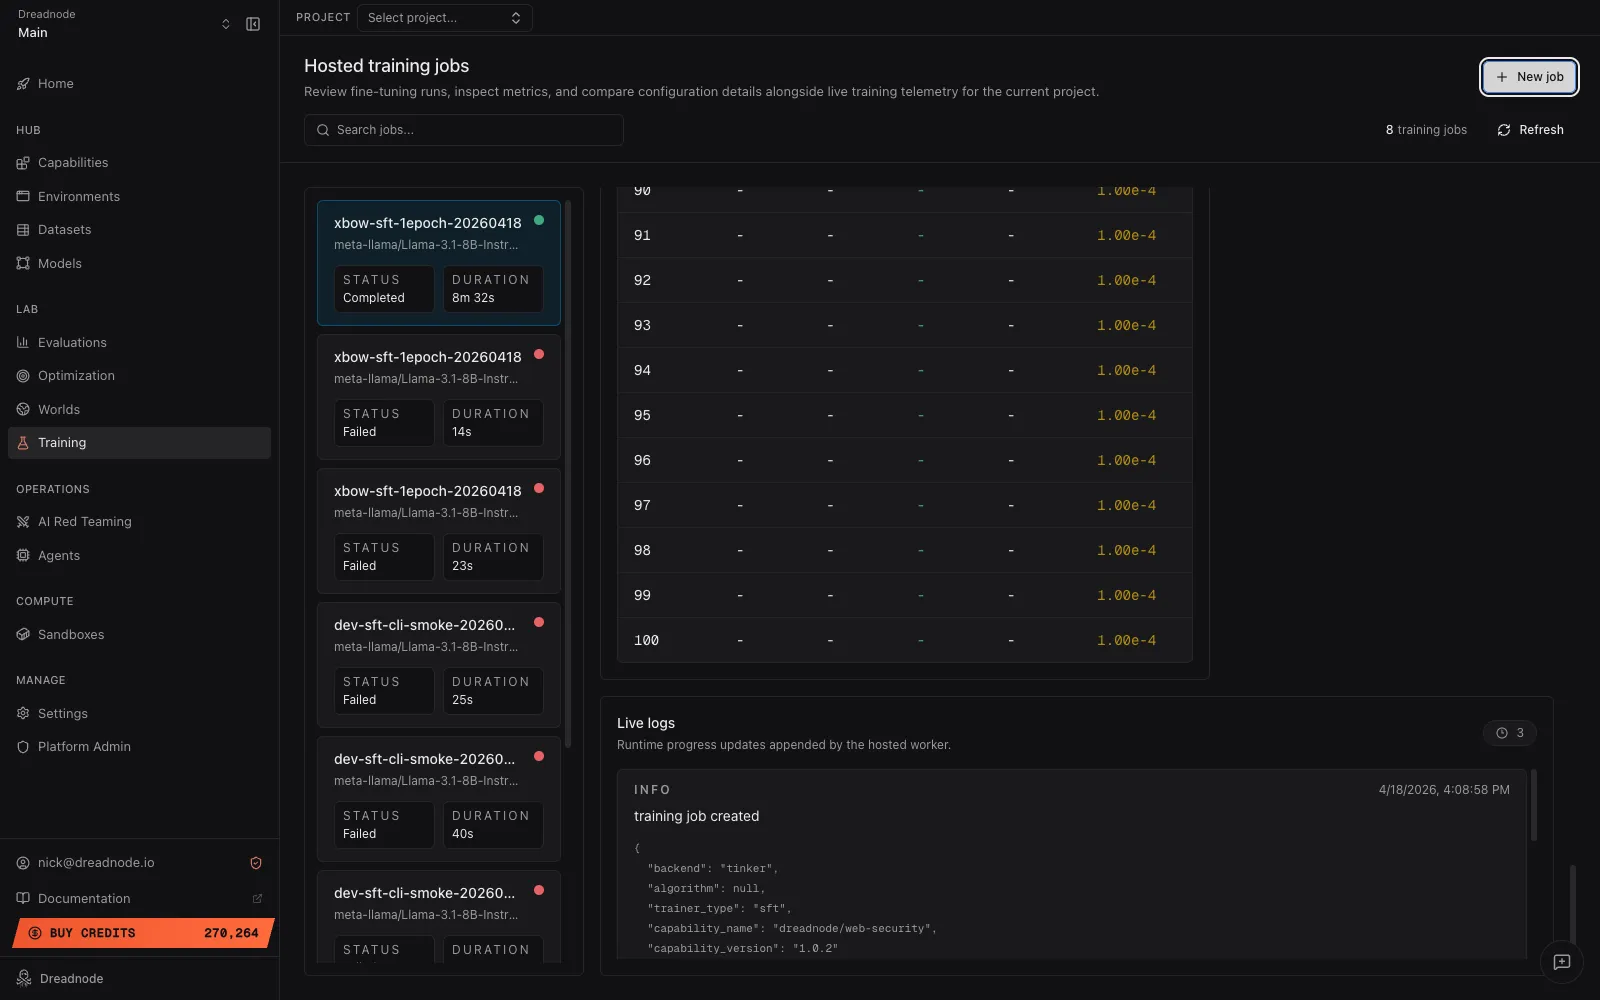Collapse the sidebar with the panel icon
This screenshot has height=1000, width=1600.
pyautogui.click(x=252, y=23)
